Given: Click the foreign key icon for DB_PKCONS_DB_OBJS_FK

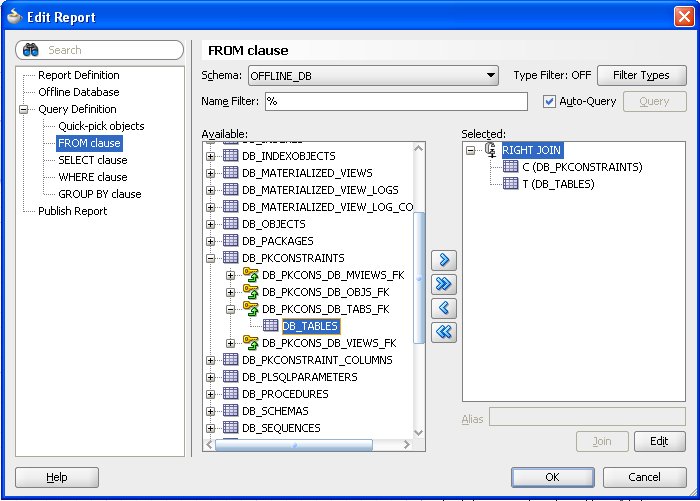Looking at the screenshot, I should tap(250, 291).
